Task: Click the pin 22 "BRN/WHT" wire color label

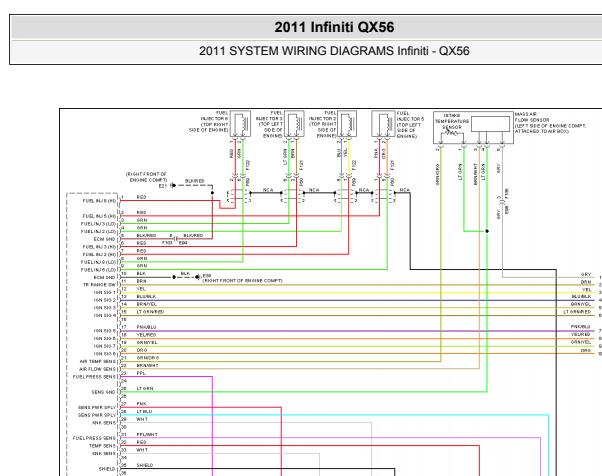Action: point(147,365)
